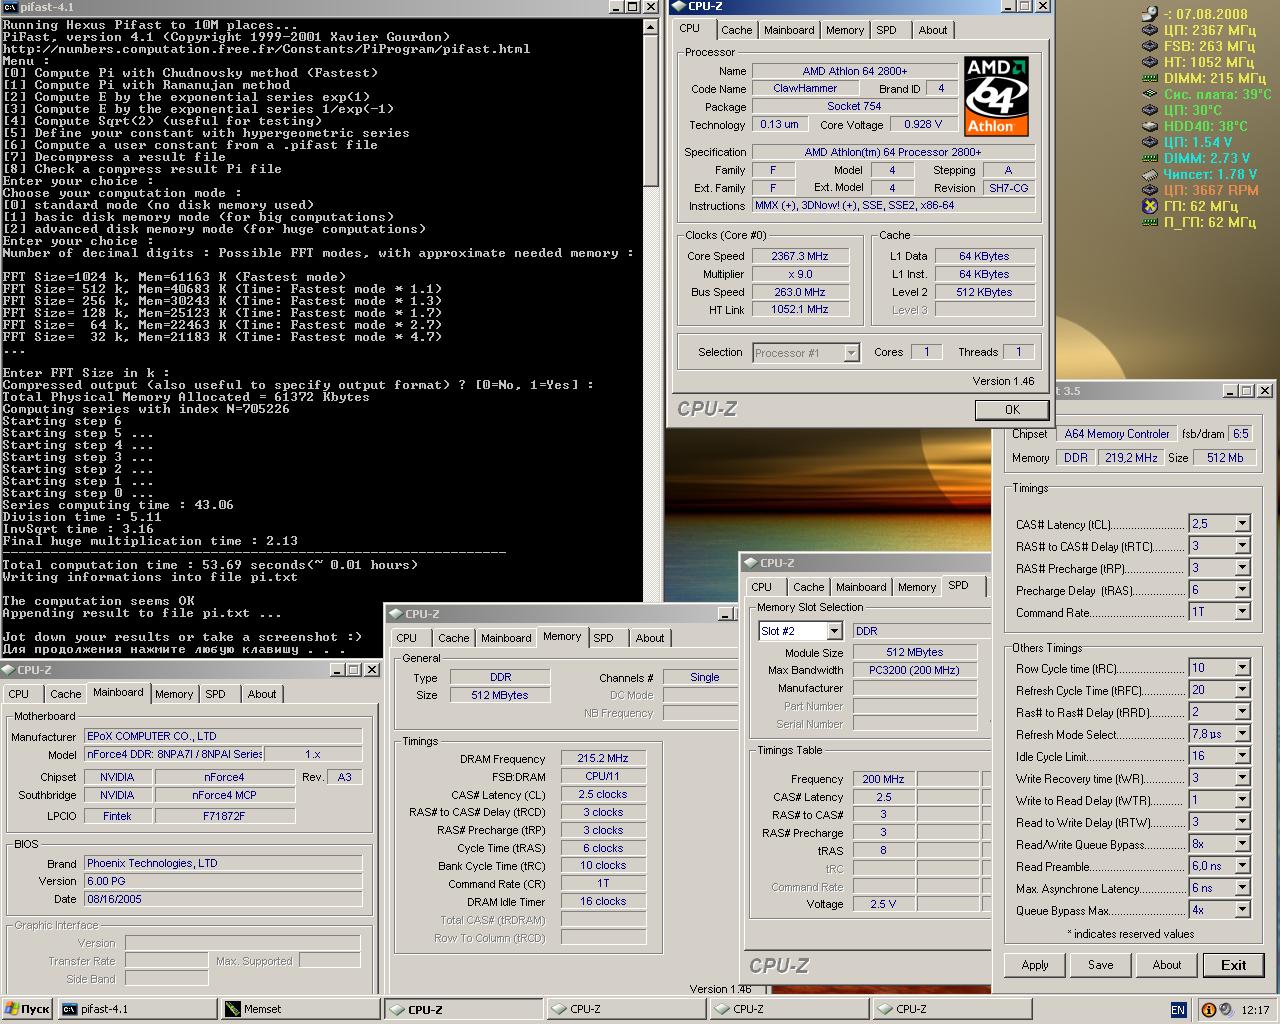Select About tab in mainboard CPU-Z window
This screenshot has height=1024, width=1280.
262,694
